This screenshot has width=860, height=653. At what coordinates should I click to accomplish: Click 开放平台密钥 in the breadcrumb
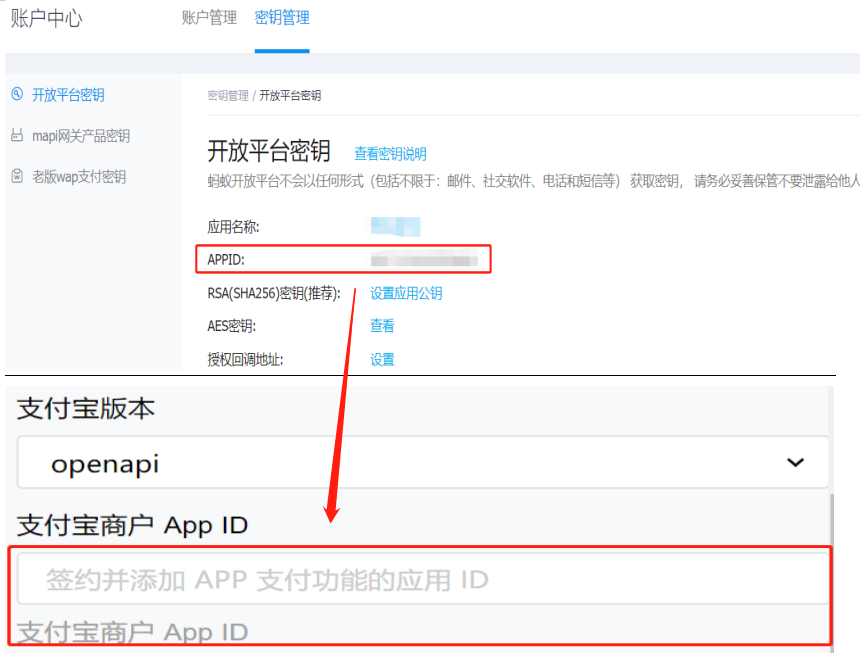click(x=290, y=95)
